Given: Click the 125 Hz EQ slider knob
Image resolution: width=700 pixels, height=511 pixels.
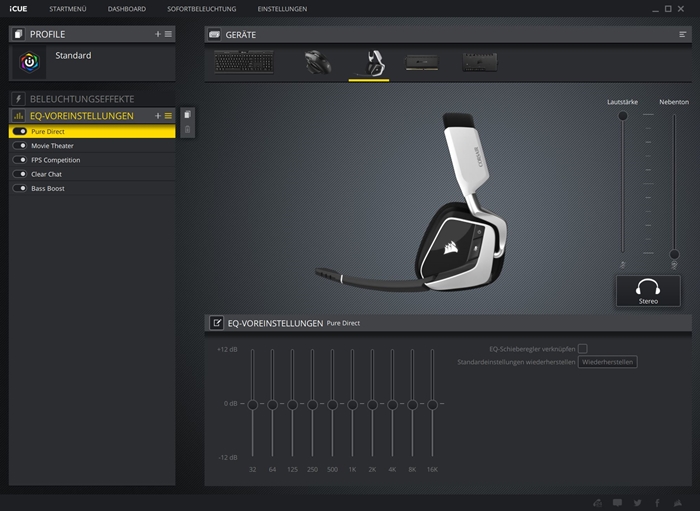Looking at the screenshot, I should (x=292, y=405).
